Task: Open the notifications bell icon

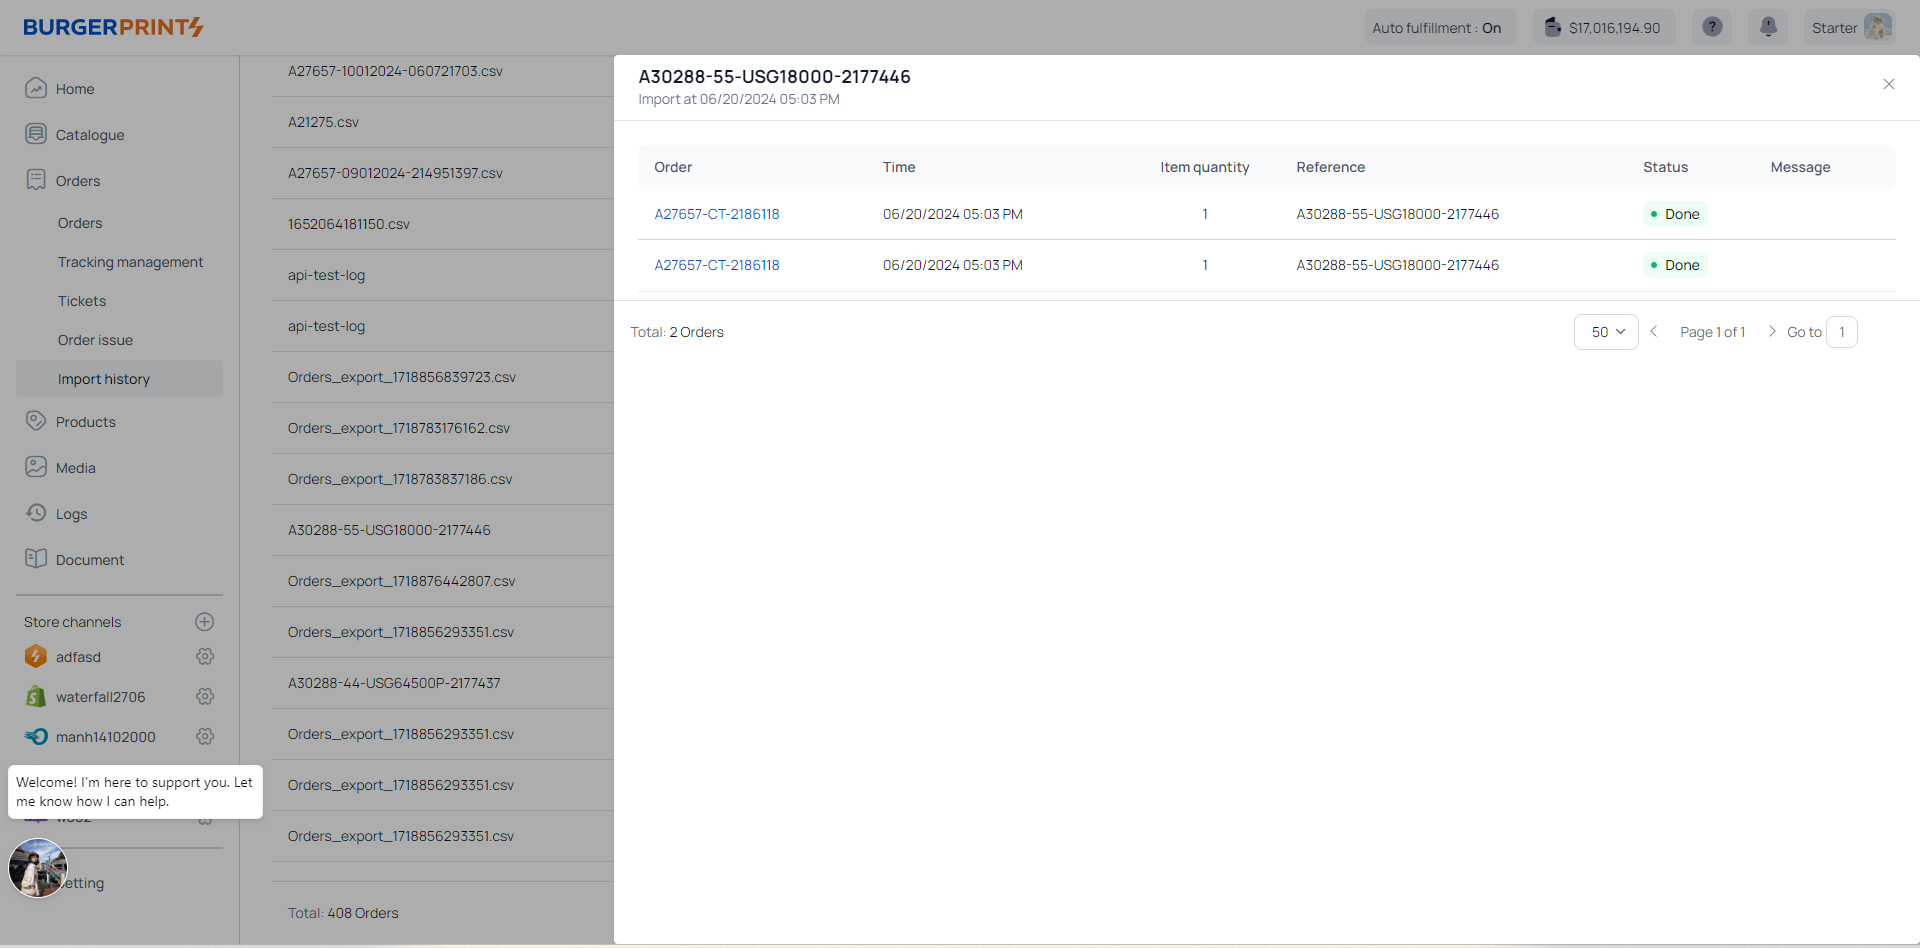Action: click(x=1768, y=27)
